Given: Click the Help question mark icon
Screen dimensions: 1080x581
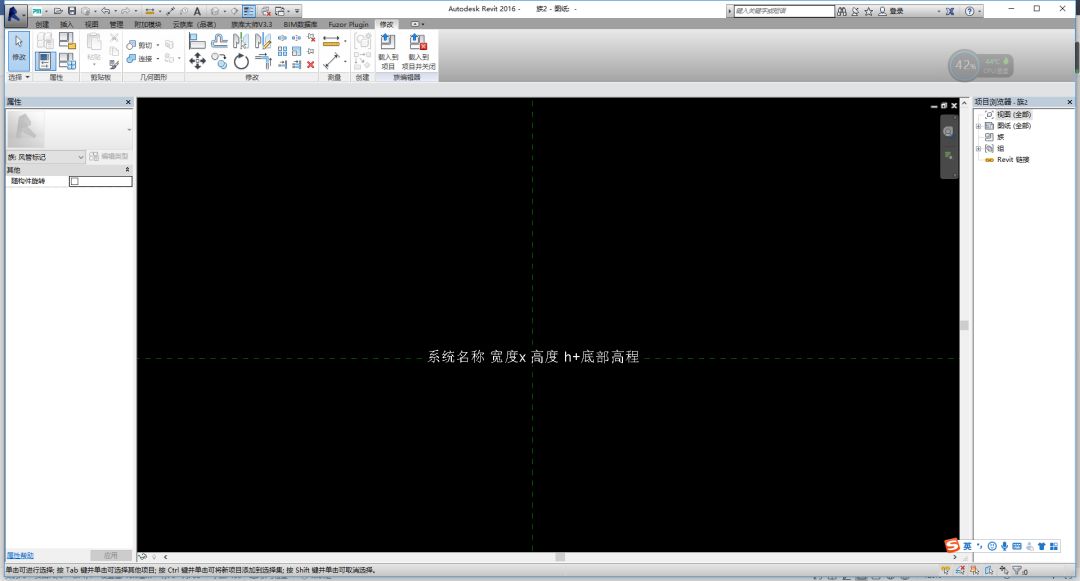Looking at the screenshot, I should tap(970, 11).
